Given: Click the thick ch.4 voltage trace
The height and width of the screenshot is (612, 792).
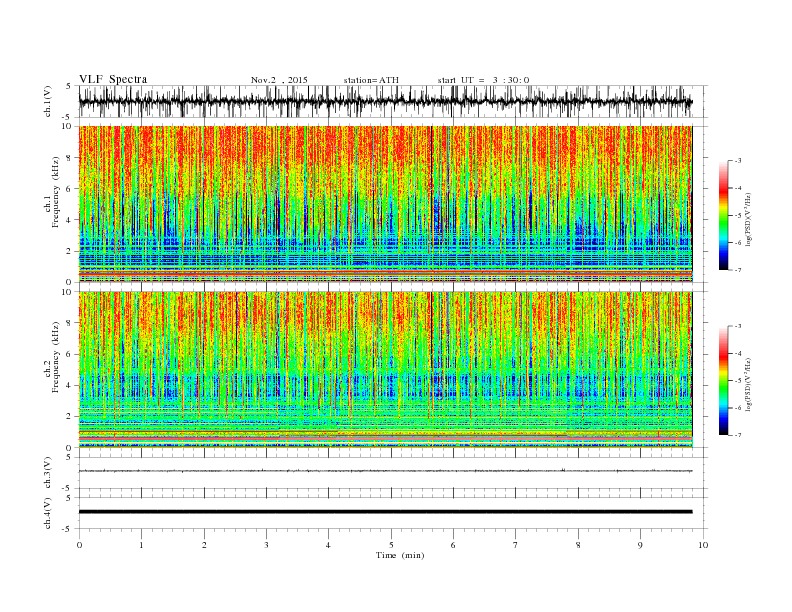Looking at the screenshot, I should [385, 512].
